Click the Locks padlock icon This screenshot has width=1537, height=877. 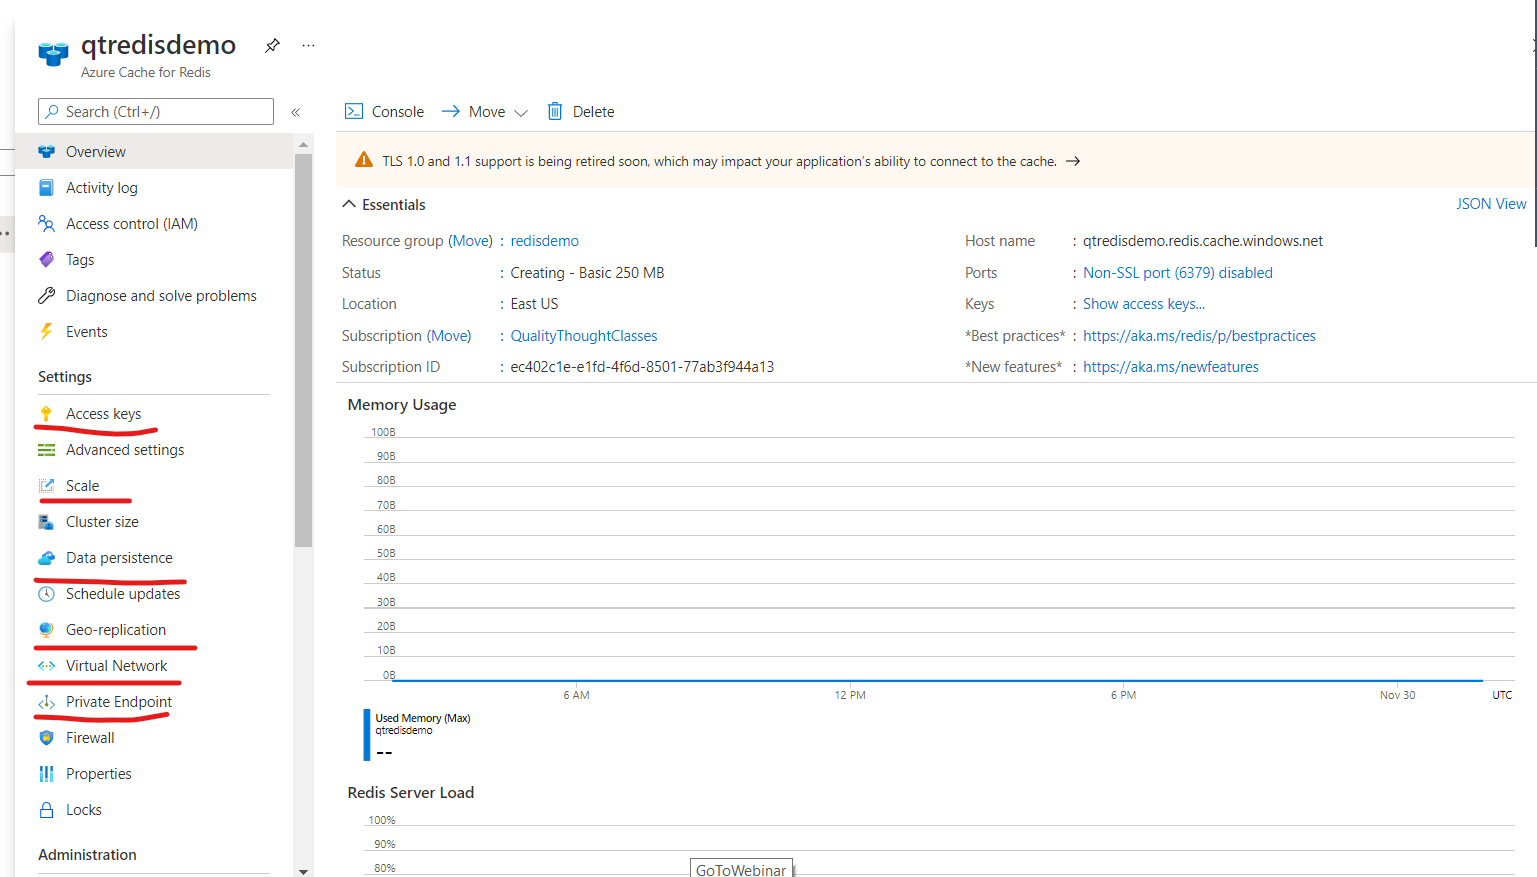click(46, 810)
